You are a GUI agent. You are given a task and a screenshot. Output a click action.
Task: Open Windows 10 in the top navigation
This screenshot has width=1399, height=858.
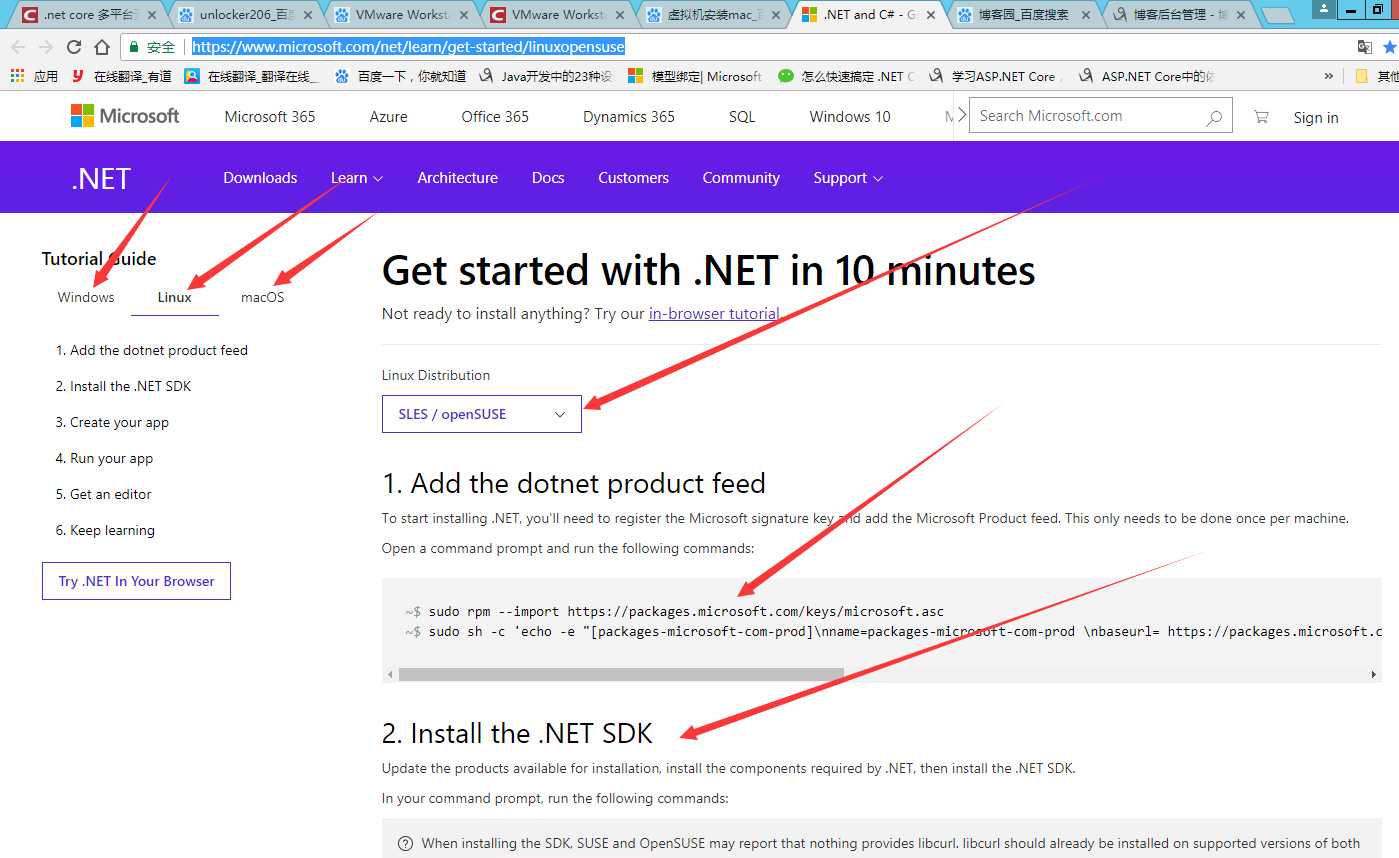point(850,117)
